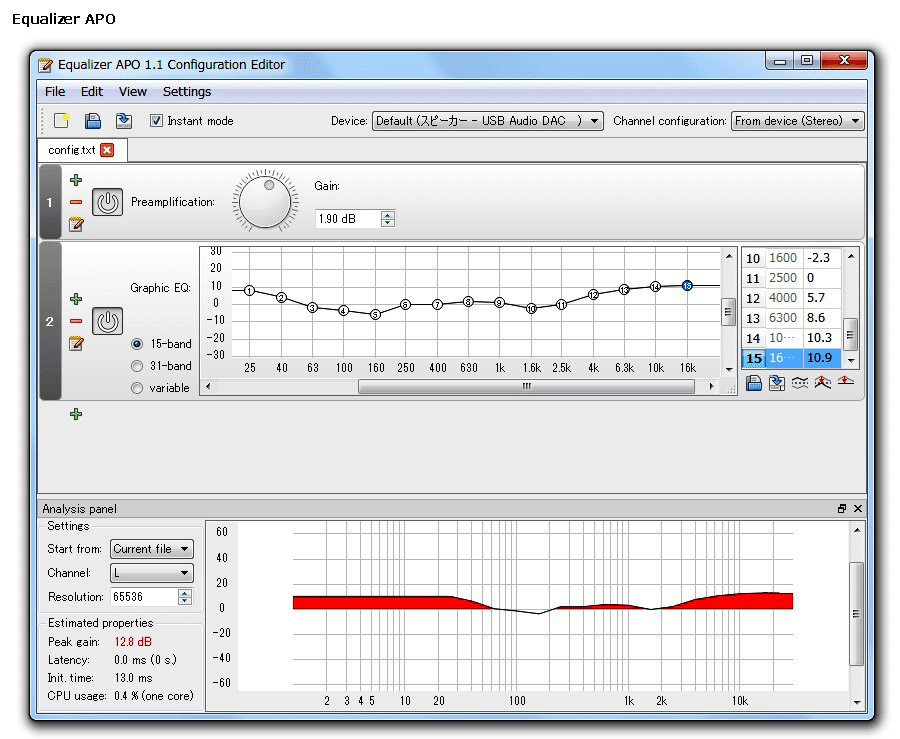Viewport: 900px width, 739px height.
Task: Click the Graphic EQ graph scroll-left arrow
Action: coord(208,386)
